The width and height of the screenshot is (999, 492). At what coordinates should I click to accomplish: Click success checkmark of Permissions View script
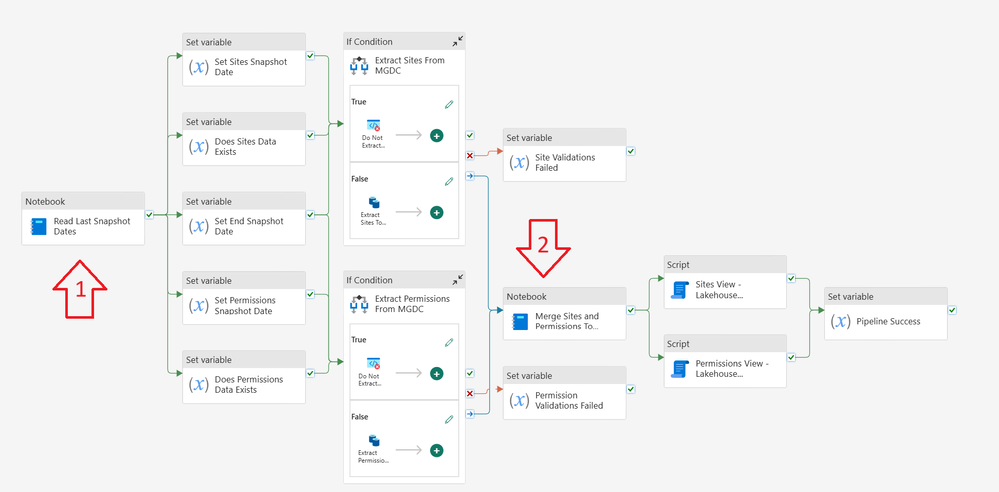pyautogui.click(x=791, y=358)
